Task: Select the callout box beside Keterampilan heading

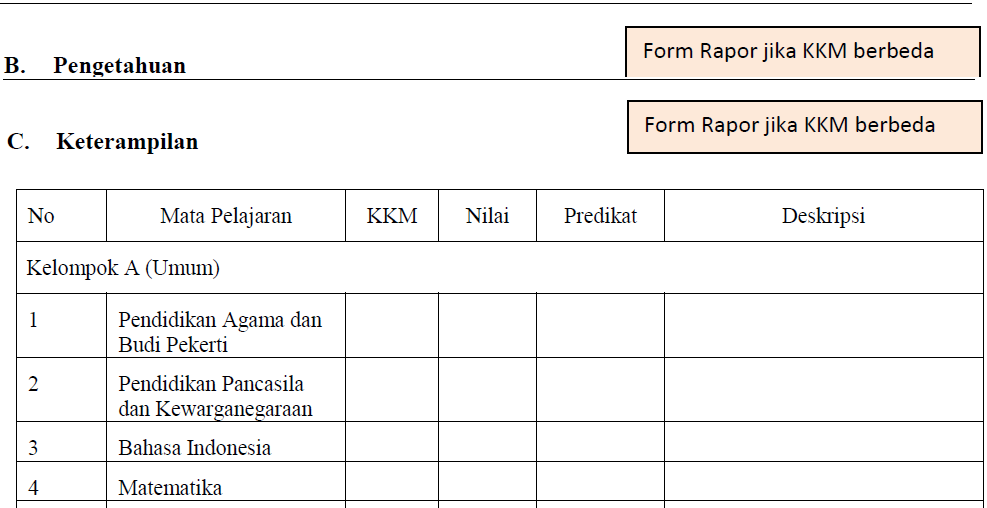Action: 804,126
